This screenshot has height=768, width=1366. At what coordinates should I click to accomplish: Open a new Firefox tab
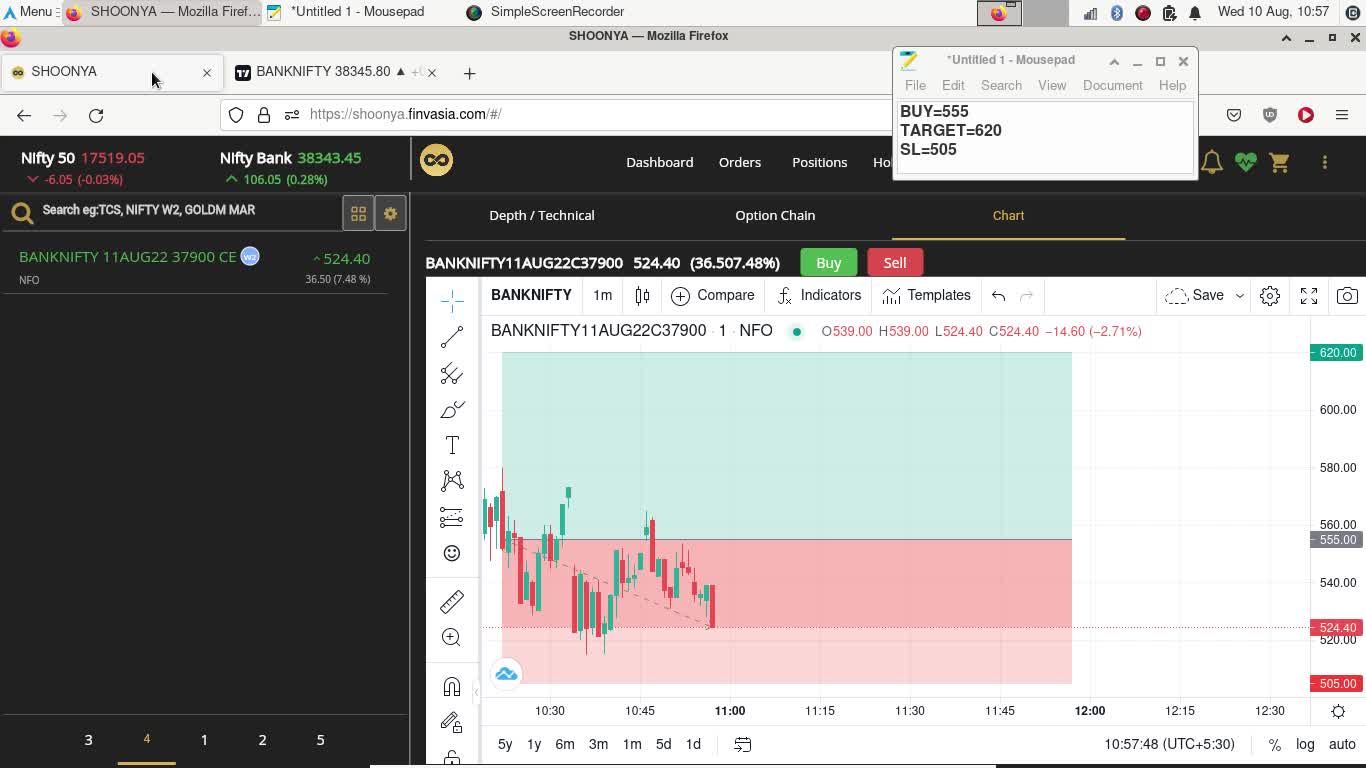[x=469, y=72]
